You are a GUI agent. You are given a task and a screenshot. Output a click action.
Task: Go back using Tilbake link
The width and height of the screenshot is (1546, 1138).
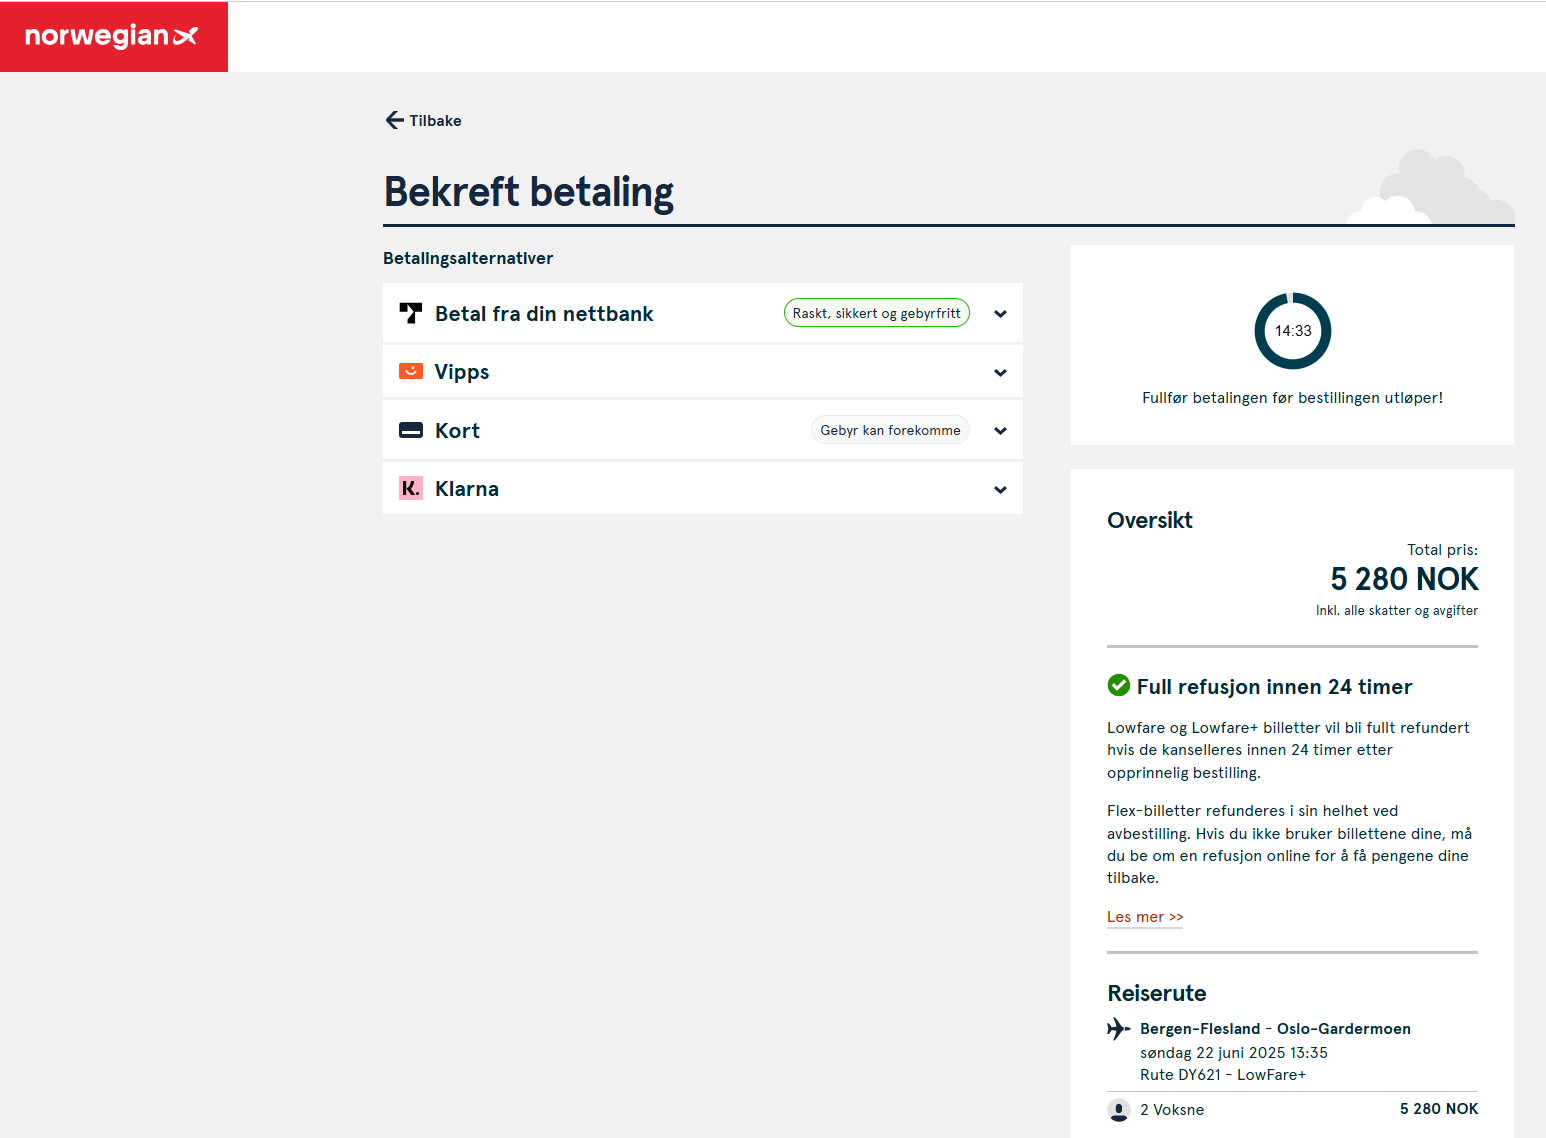pos(435,121)
